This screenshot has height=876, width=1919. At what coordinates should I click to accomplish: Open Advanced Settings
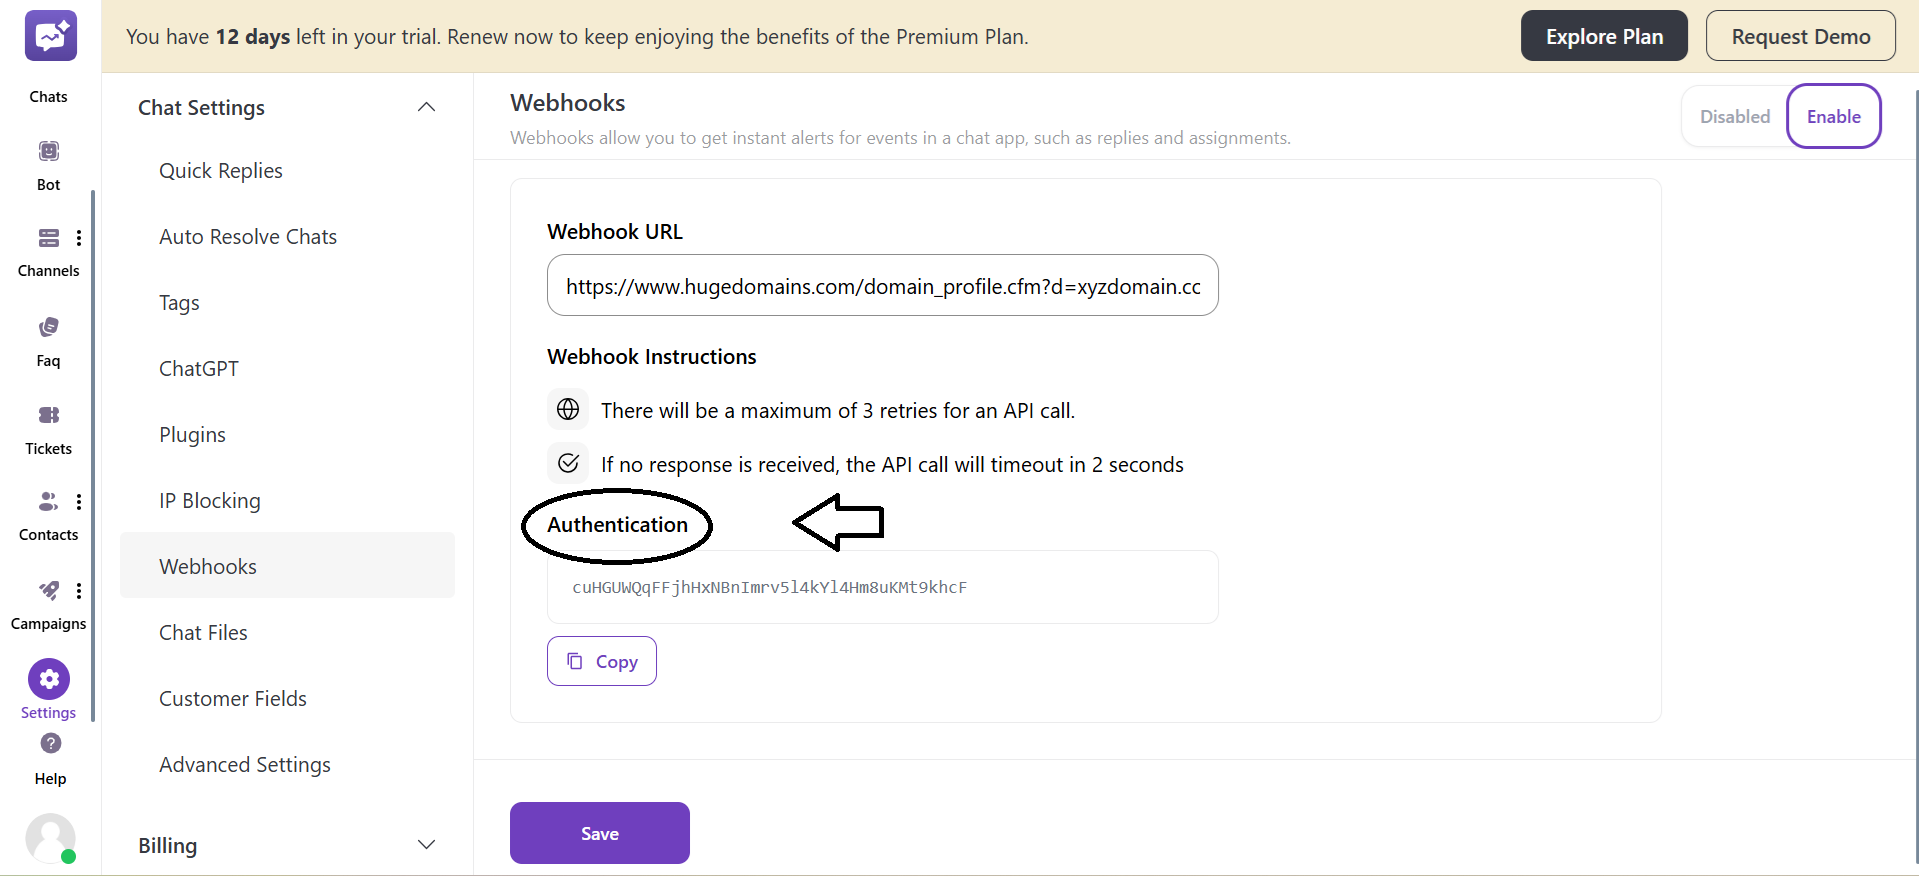[x=244, y=764]
